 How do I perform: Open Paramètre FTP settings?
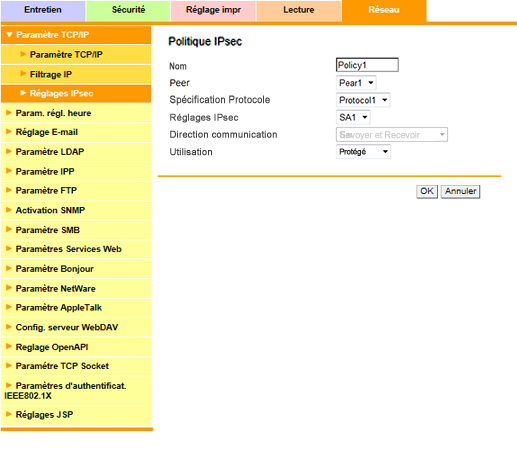point(76,191)
